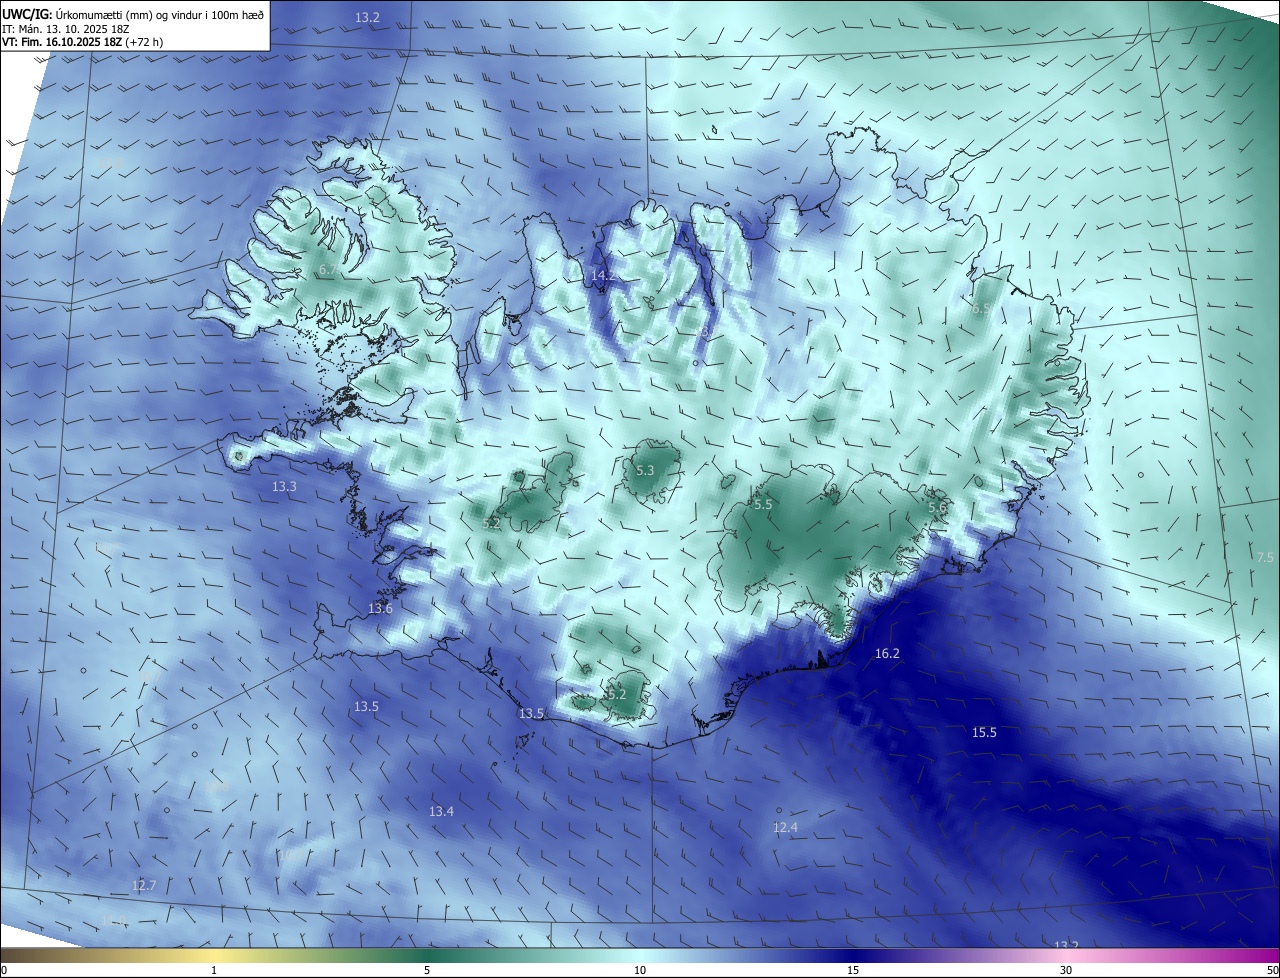Viewport: 1280px width, 978px height.
Task: Click the 30 tick on the color scale
Action: (1066, 970)
